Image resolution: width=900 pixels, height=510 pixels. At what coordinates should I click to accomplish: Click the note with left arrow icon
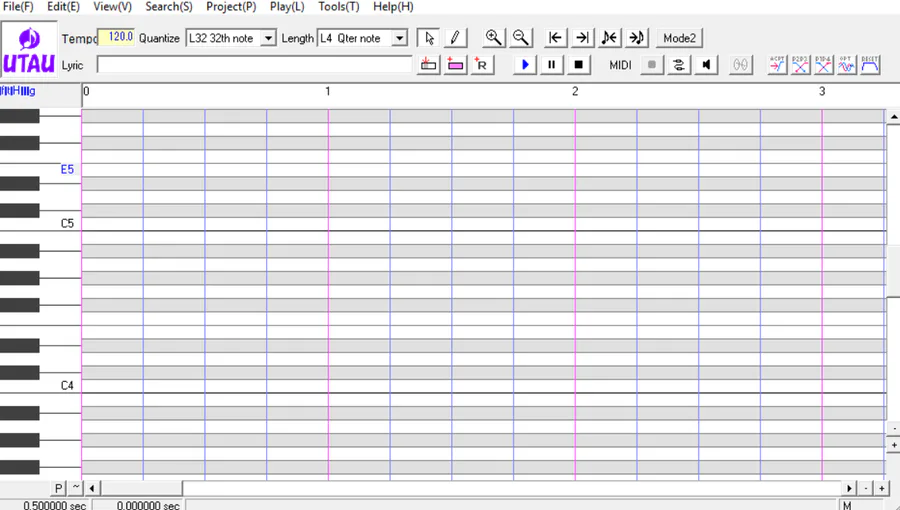tap(609, 38)
